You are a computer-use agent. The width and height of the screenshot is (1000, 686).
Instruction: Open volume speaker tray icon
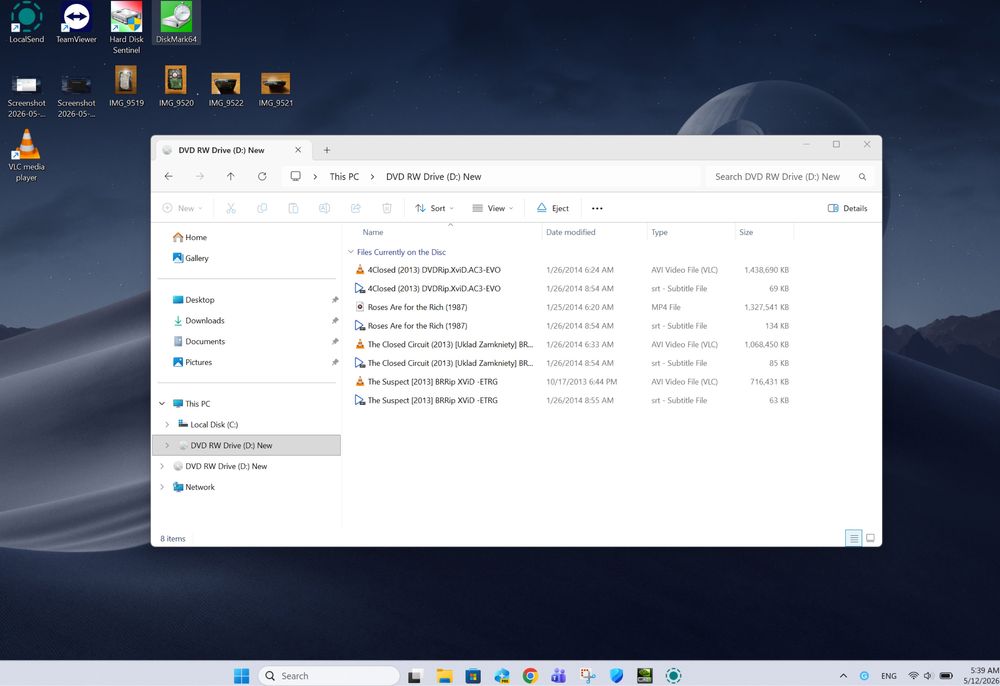928,676
